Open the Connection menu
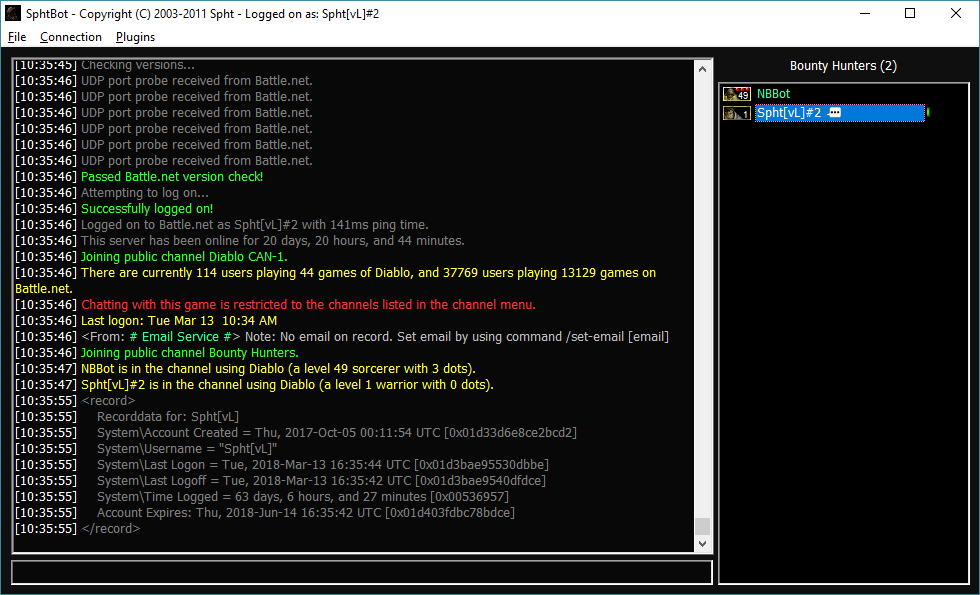The width and height of the screenshot is (980, 595). [x=71, y=37]
